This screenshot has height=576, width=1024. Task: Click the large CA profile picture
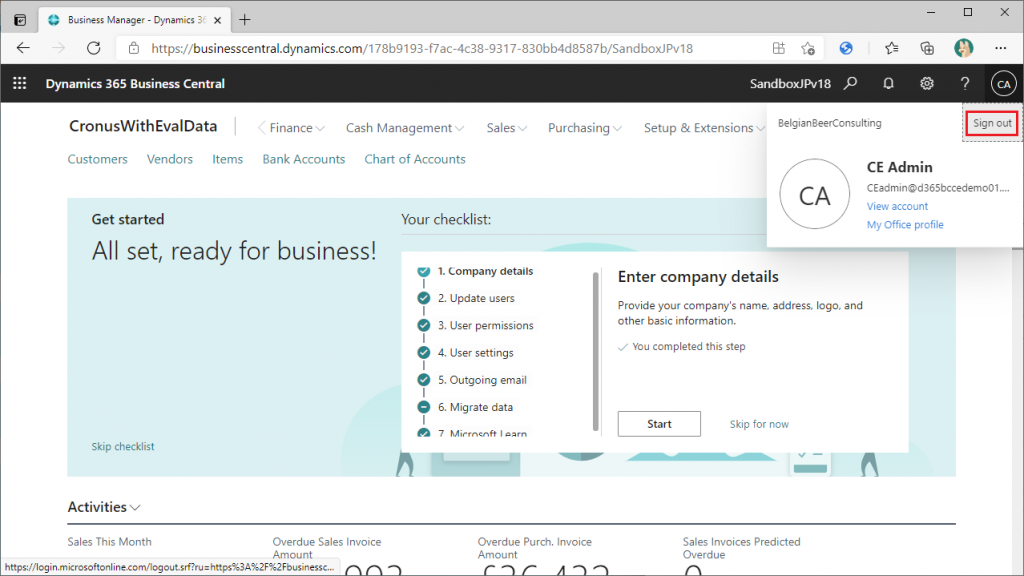pos(814,194)
